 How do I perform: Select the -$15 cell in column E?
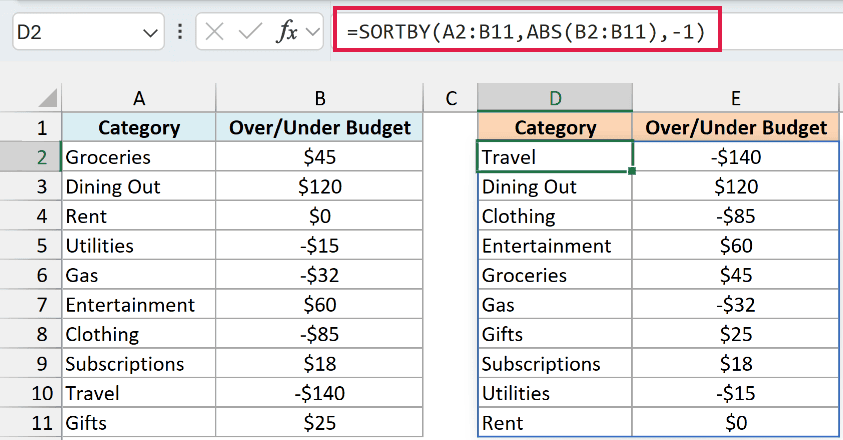pos(735,393)
